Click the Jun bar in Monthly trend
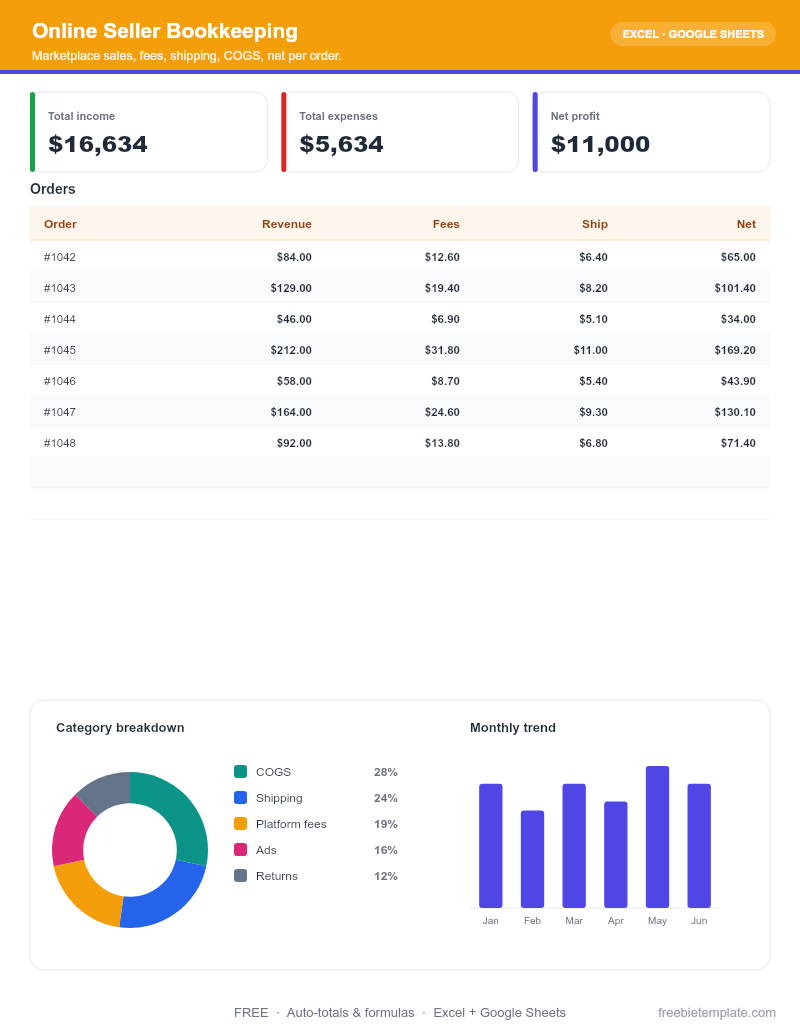The image size is (800, 1035). tap(699, 846)
